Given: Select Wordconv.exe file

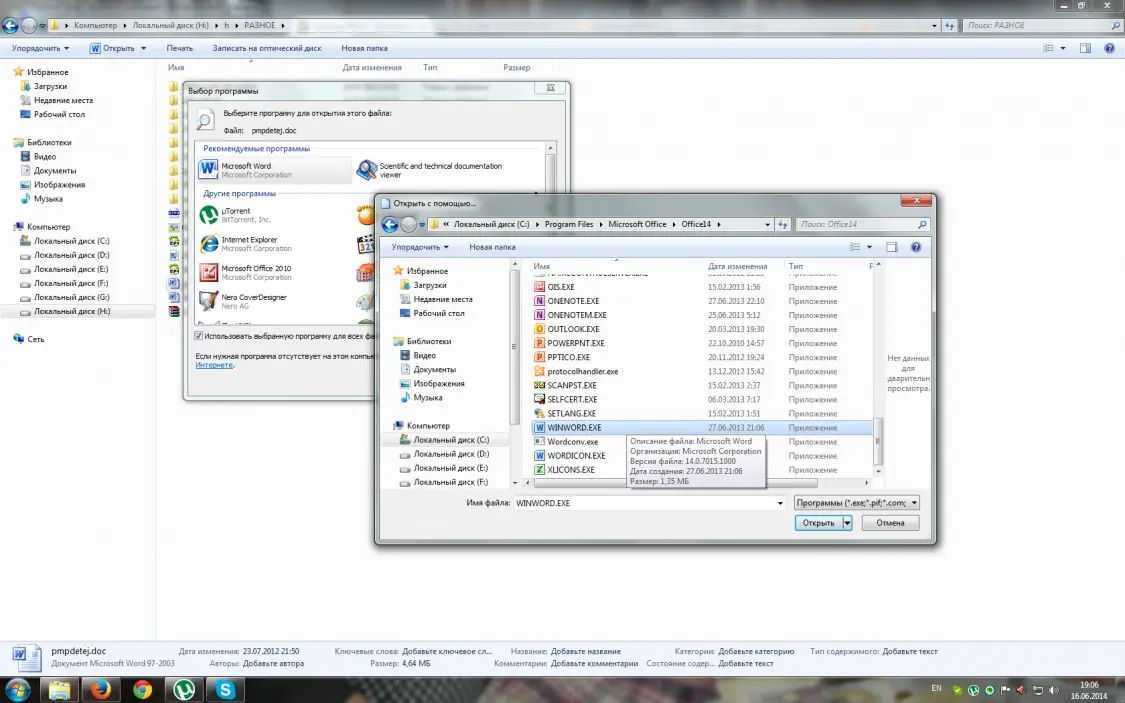Looking at the screenshot, I should point(572,442).
